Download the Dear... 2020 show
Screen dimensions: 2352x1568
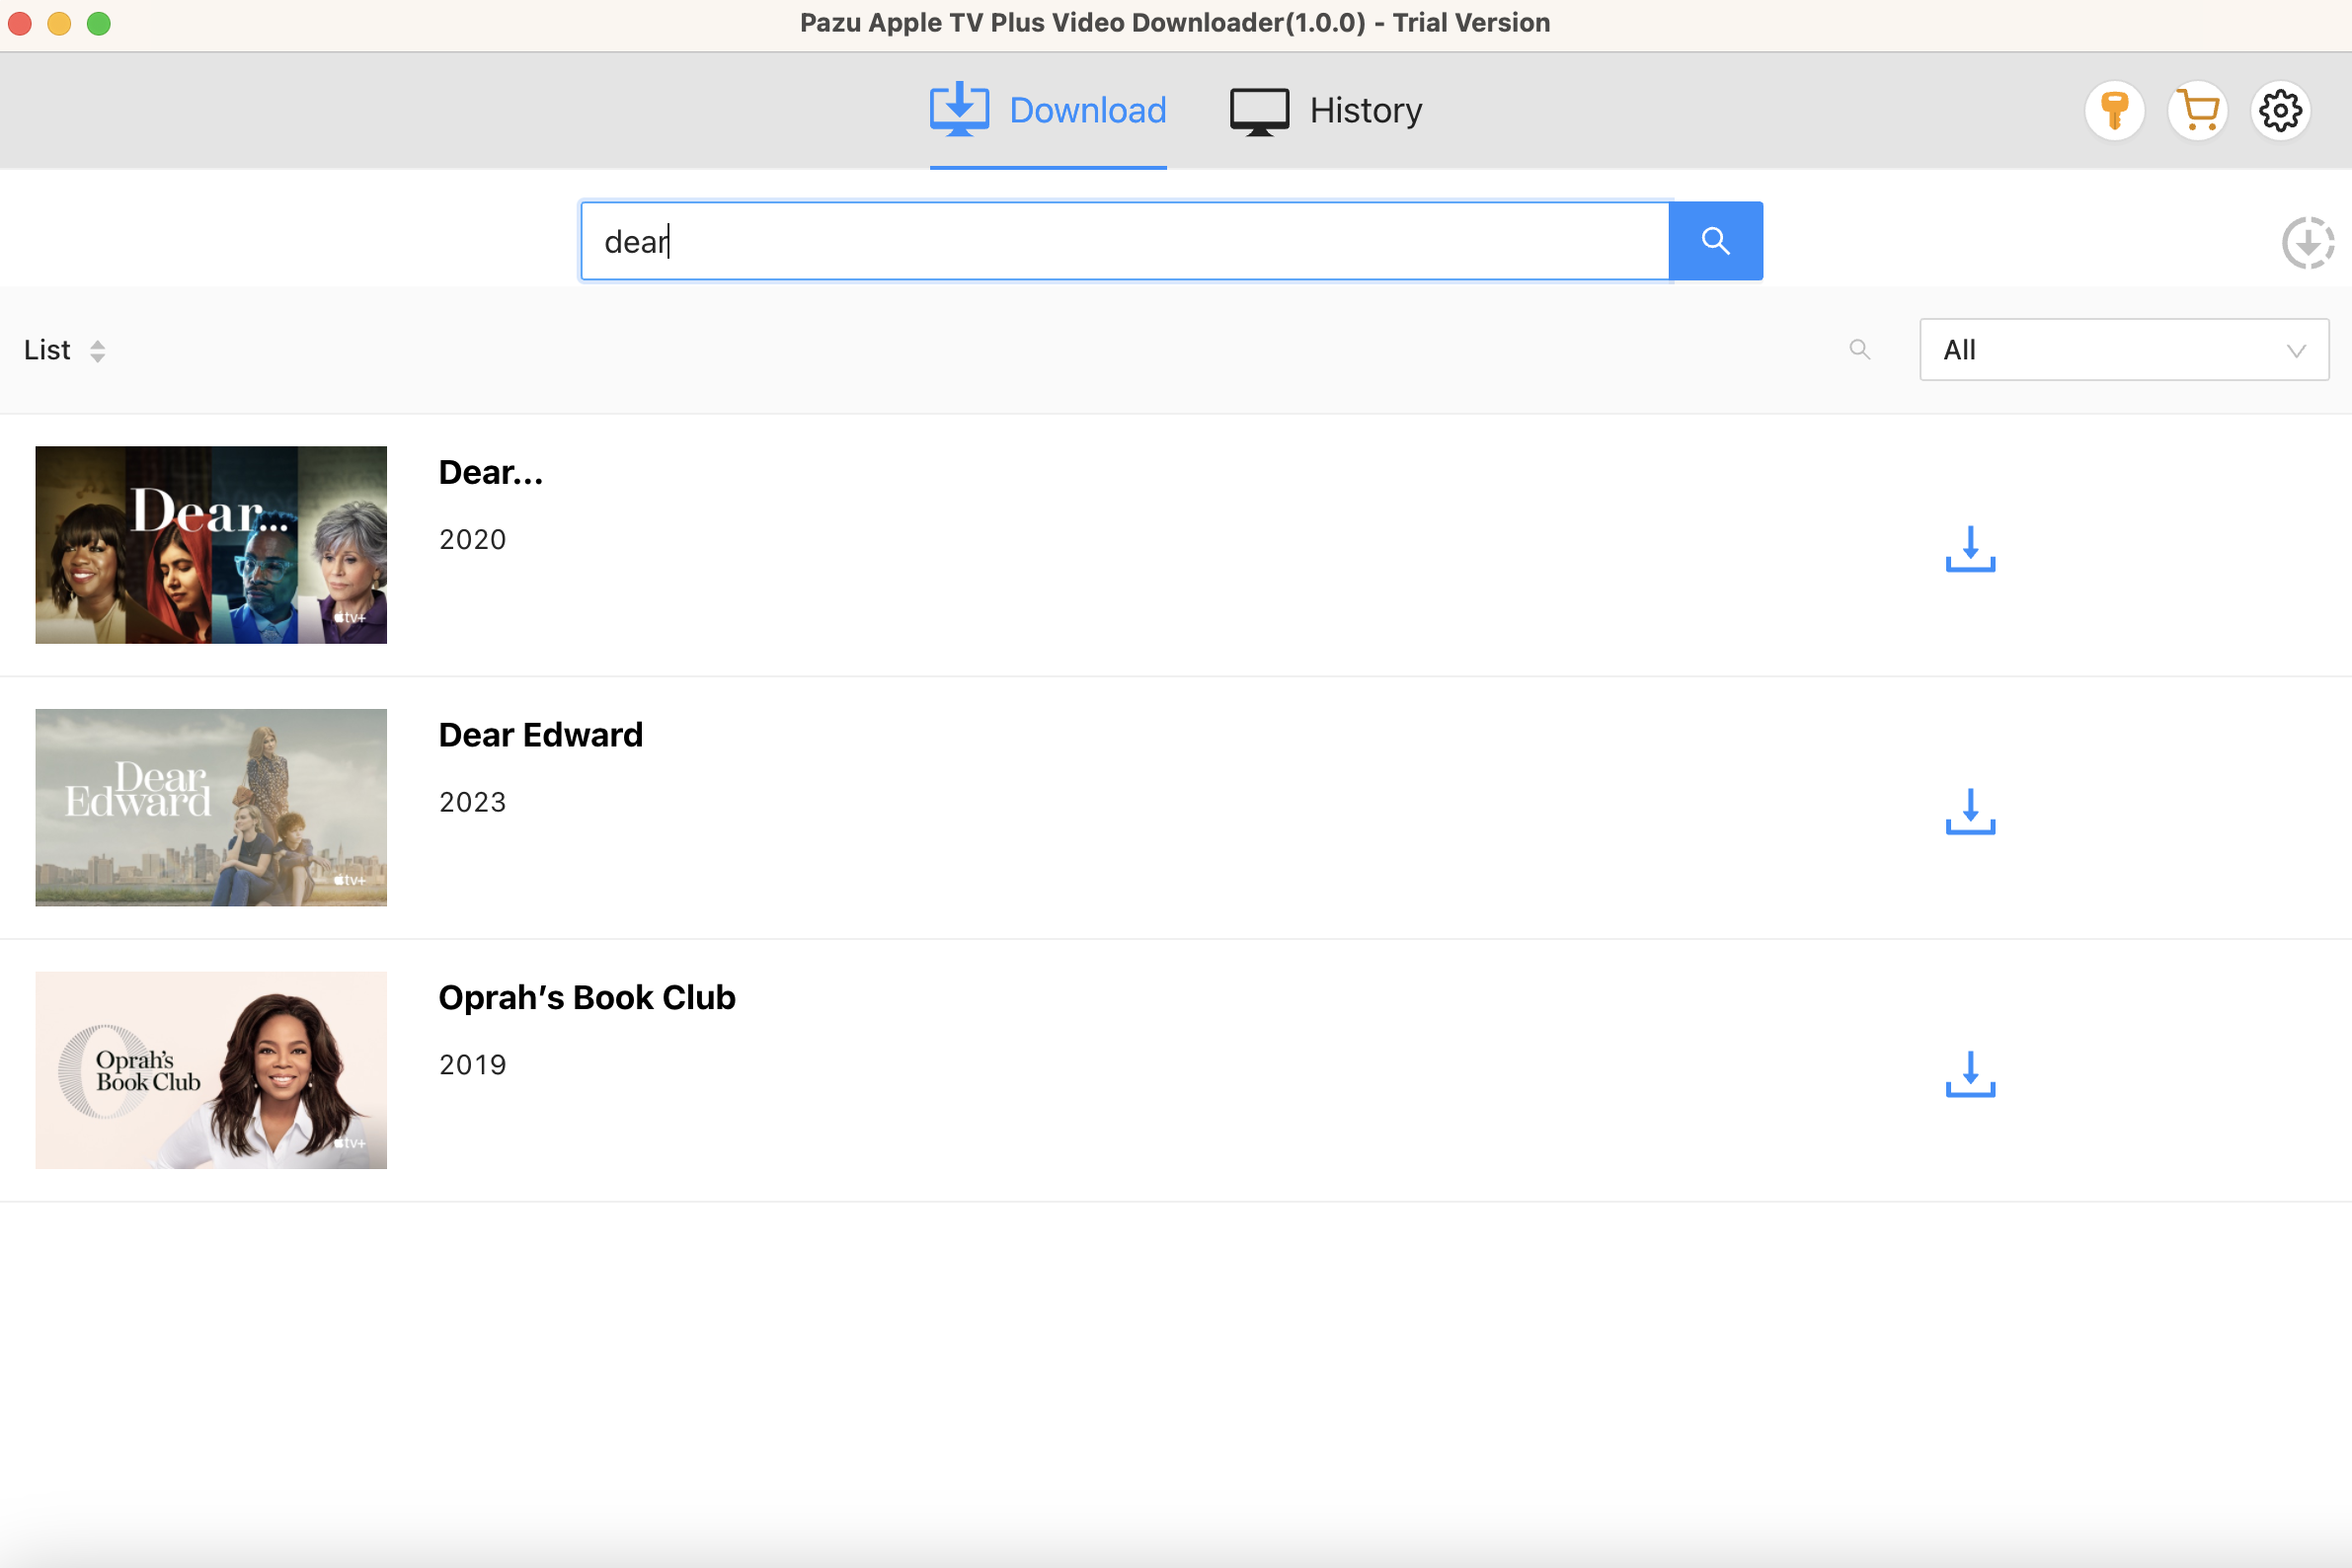pyautogui.click(x=1970, y=548)
